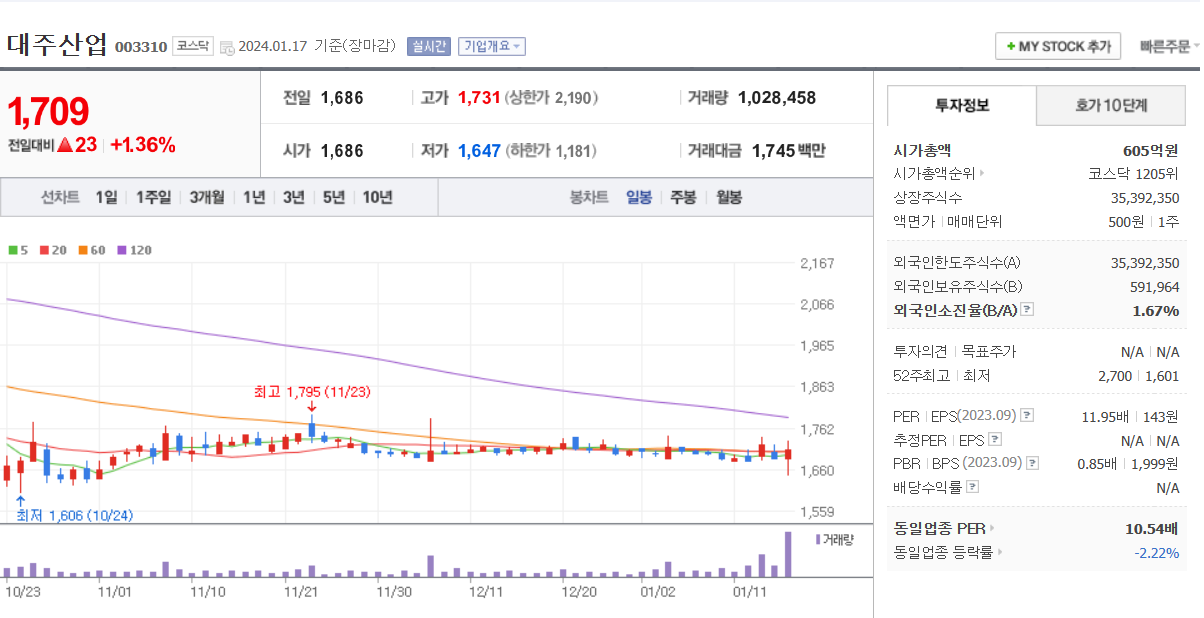Viewport: 1204px width, 618px height.
Task: Select 1일 line chart period
Action: (106, 197)
